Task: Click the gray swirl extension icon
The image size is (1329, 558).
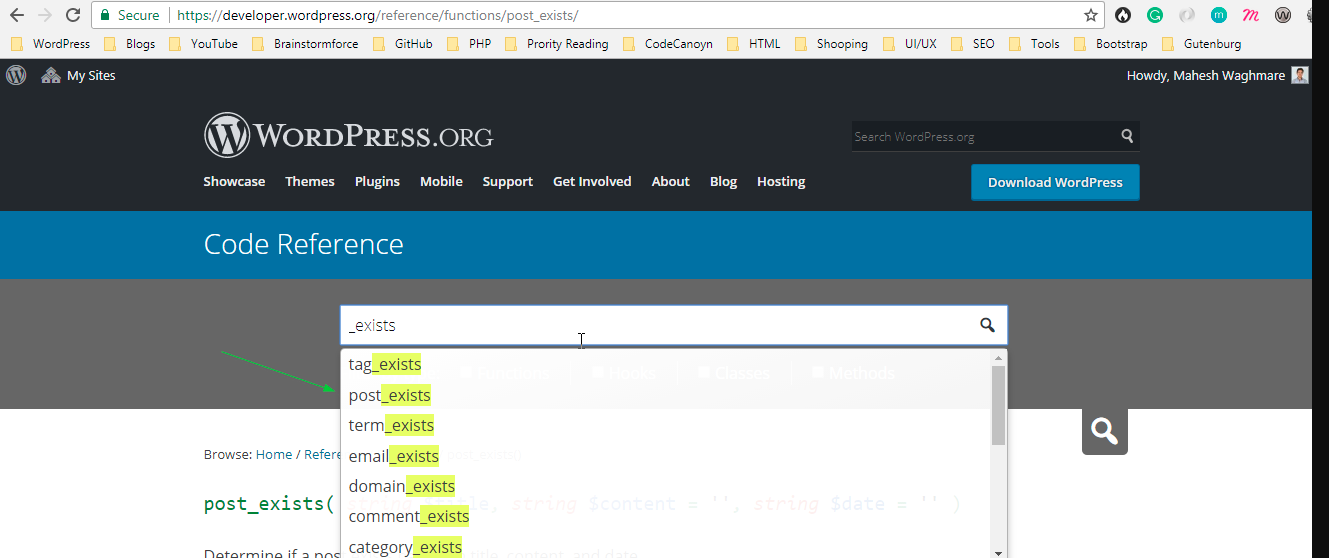Action: click(1187, 15)
